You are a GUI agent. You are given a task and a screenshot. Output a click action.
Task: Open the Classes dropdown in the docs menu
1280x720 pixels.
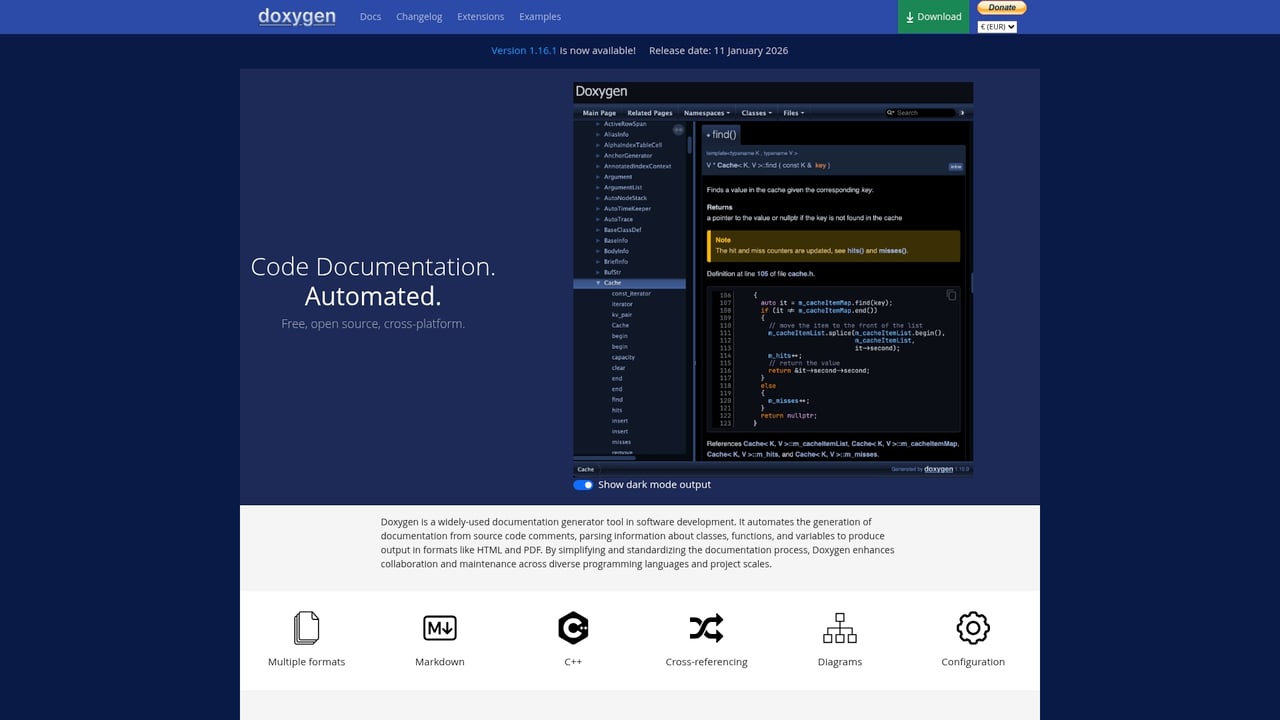pyautogui.click(x=755, y=113)
